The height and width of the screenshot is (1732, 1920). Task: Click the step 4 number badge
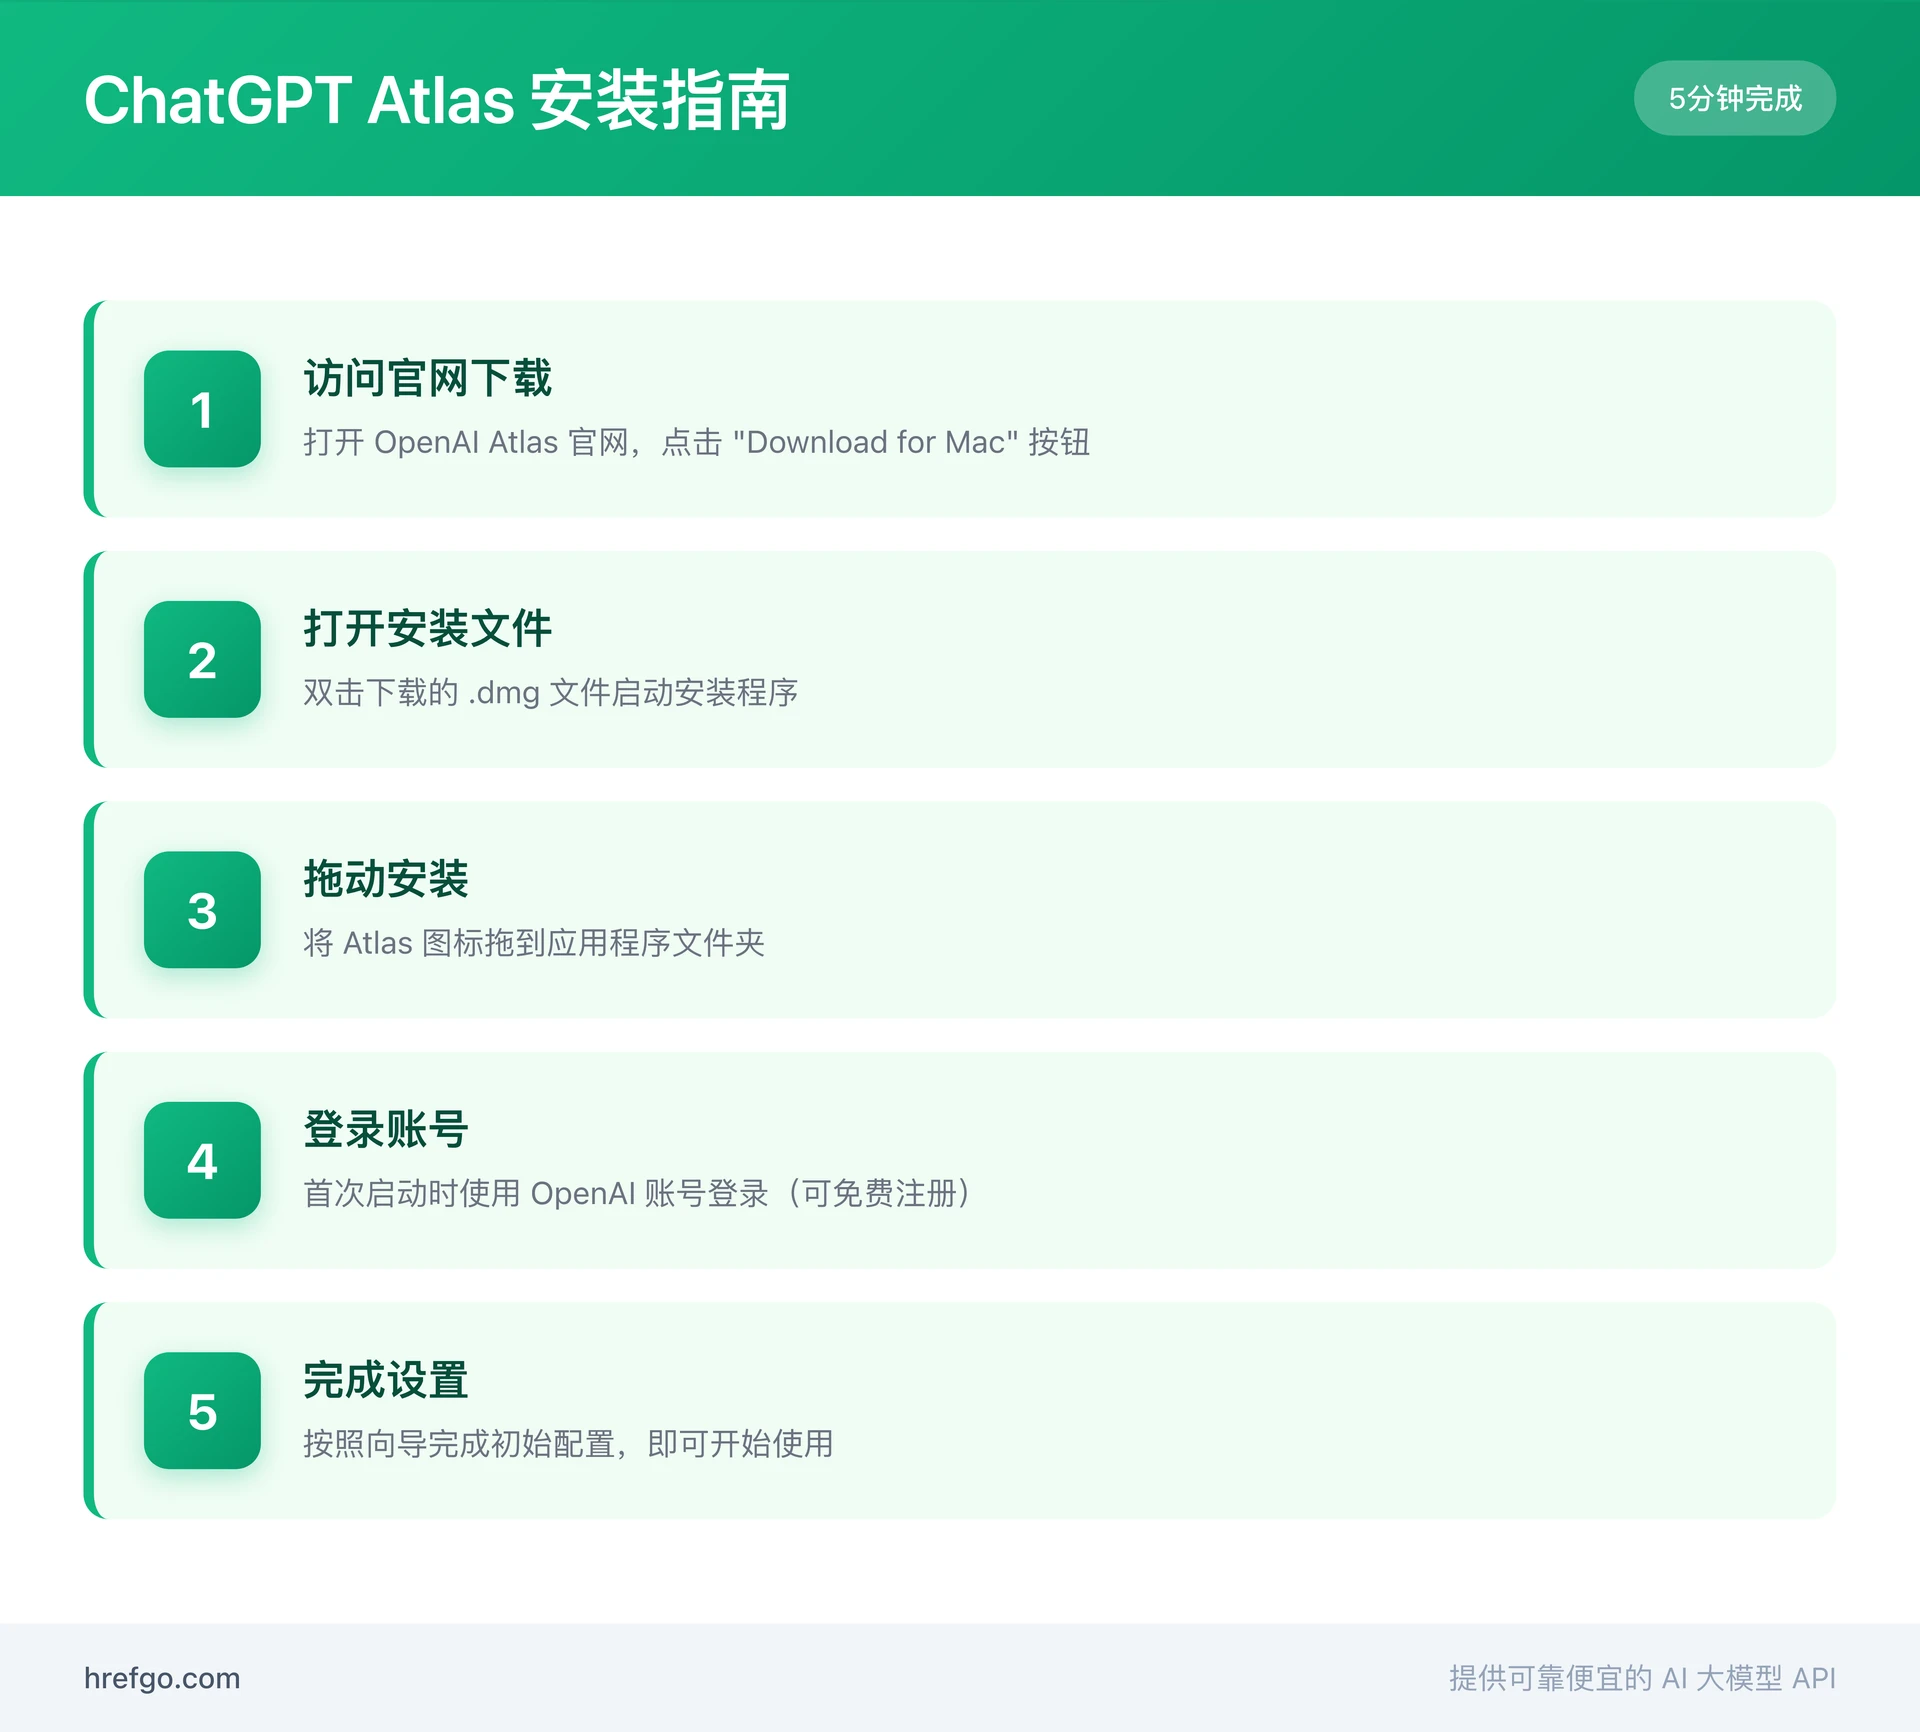click(202, 1160)
